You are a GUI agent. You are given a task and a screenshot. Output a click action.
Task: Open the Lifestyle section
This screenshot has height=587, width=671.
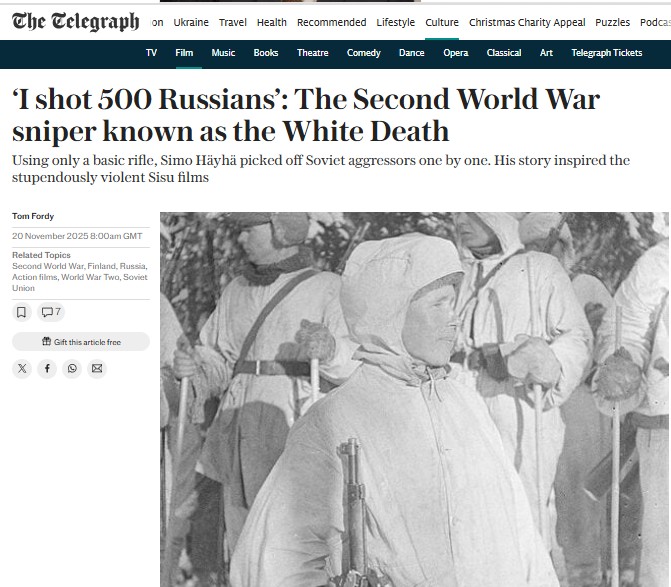tap(396, 22)
